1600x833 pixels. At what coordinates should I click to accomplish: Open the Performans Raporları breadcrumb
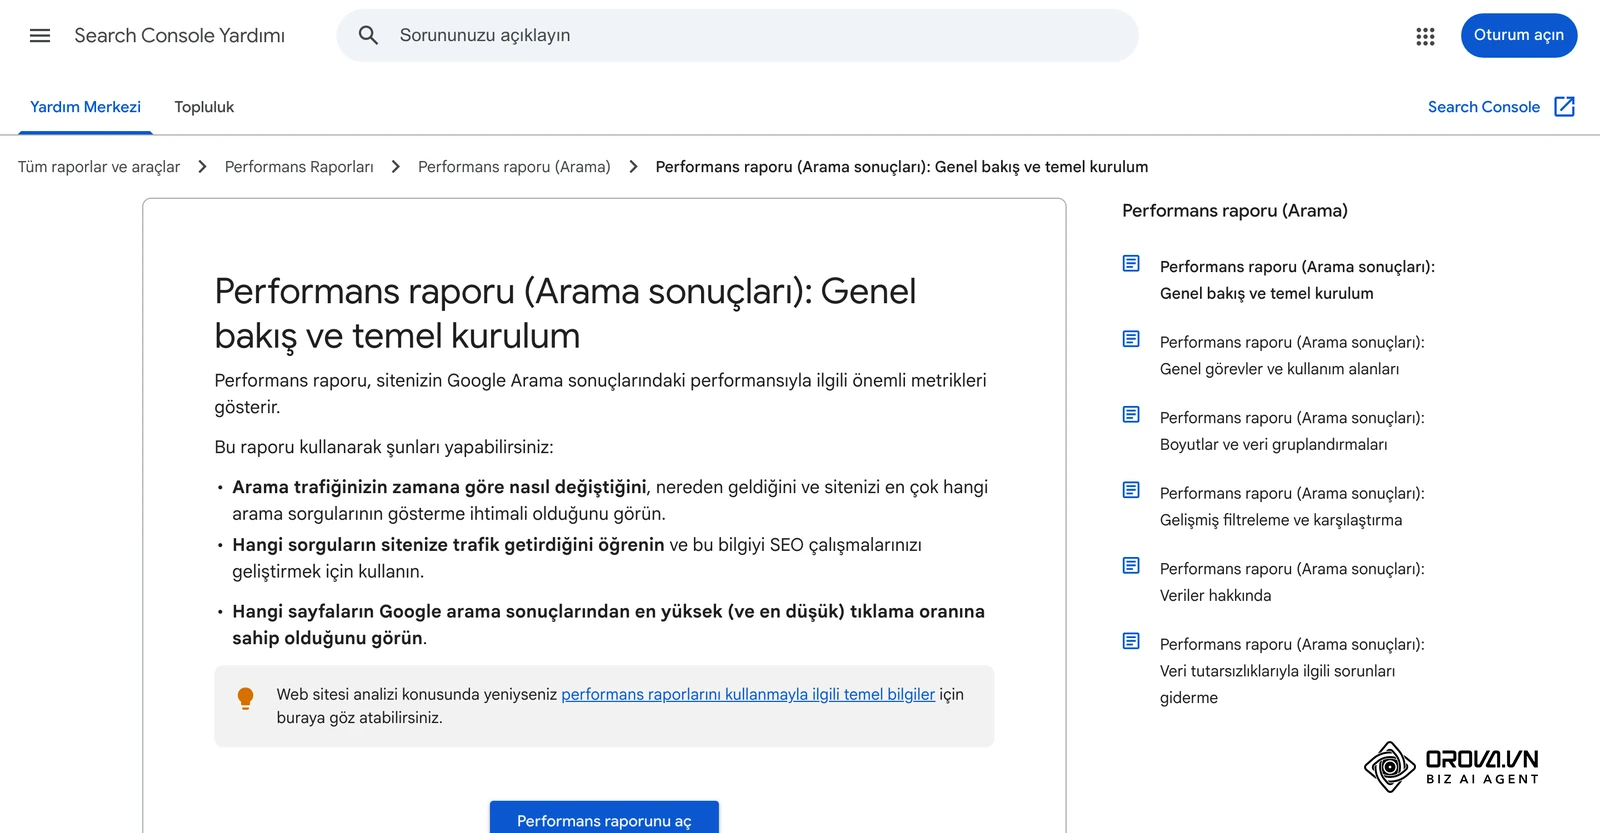(299, 167)
